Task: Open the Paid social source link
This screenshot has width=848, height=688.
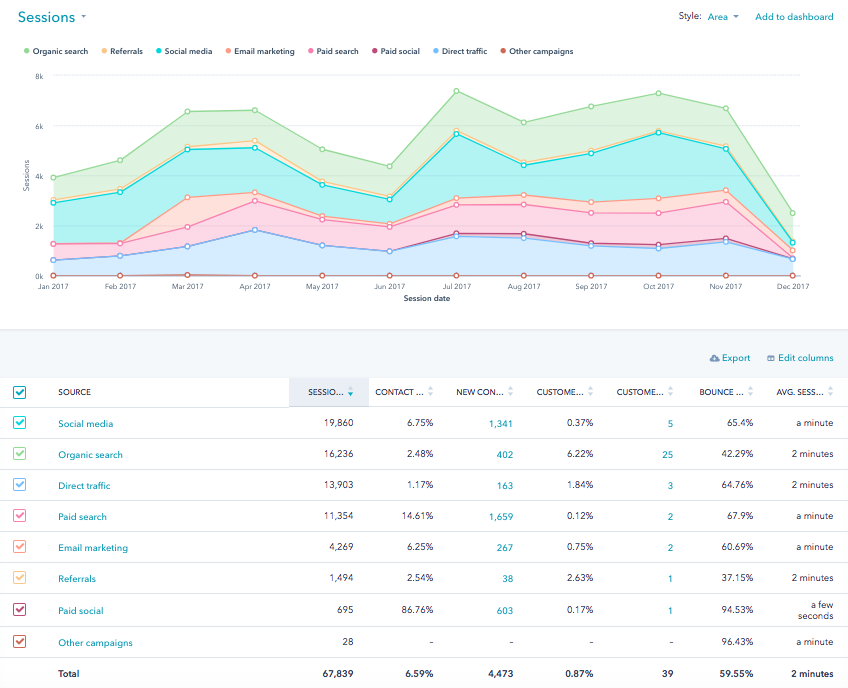Action: tap(81, 611)
